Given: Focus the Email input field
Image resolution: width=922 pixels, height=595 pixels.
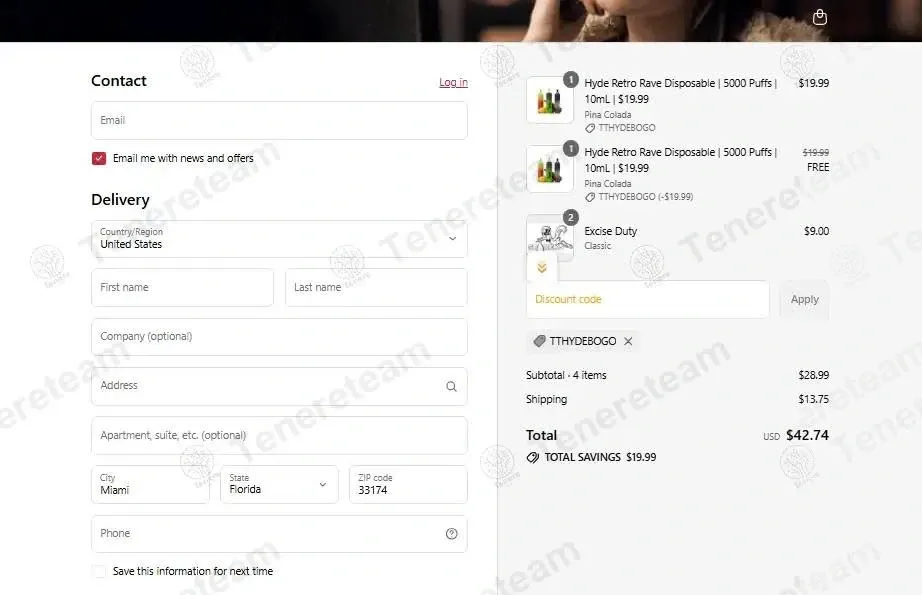Looking at the screenshot, I should click(x=279, y=121).
